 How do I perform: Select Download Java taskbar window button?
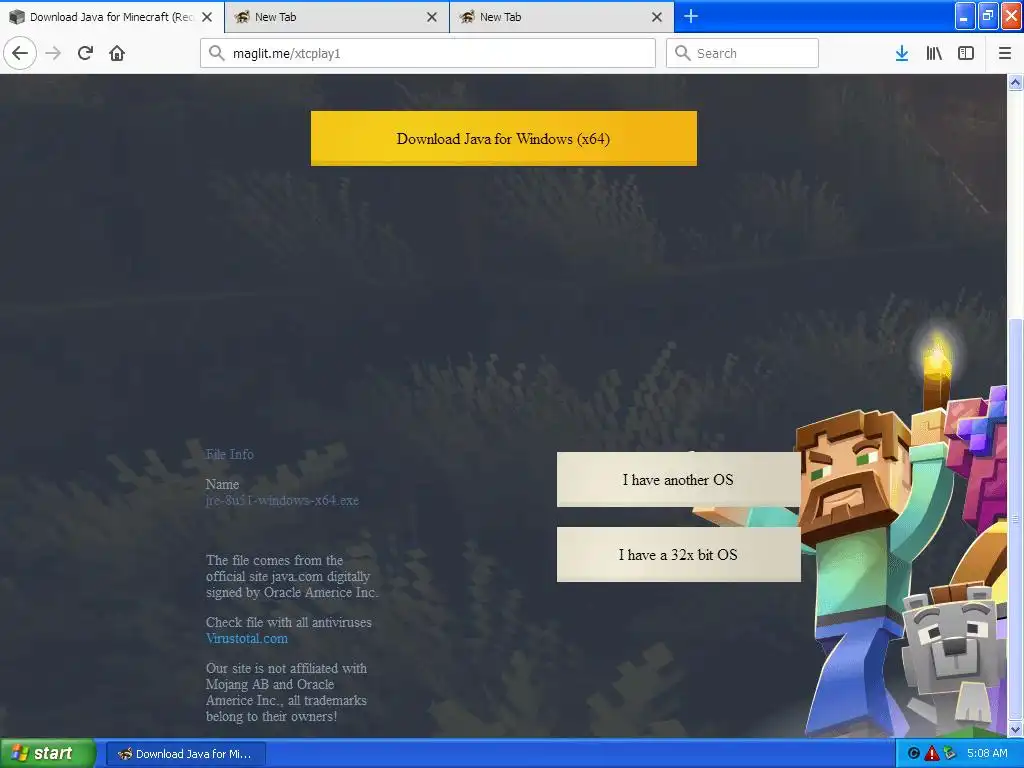[185, 754]
